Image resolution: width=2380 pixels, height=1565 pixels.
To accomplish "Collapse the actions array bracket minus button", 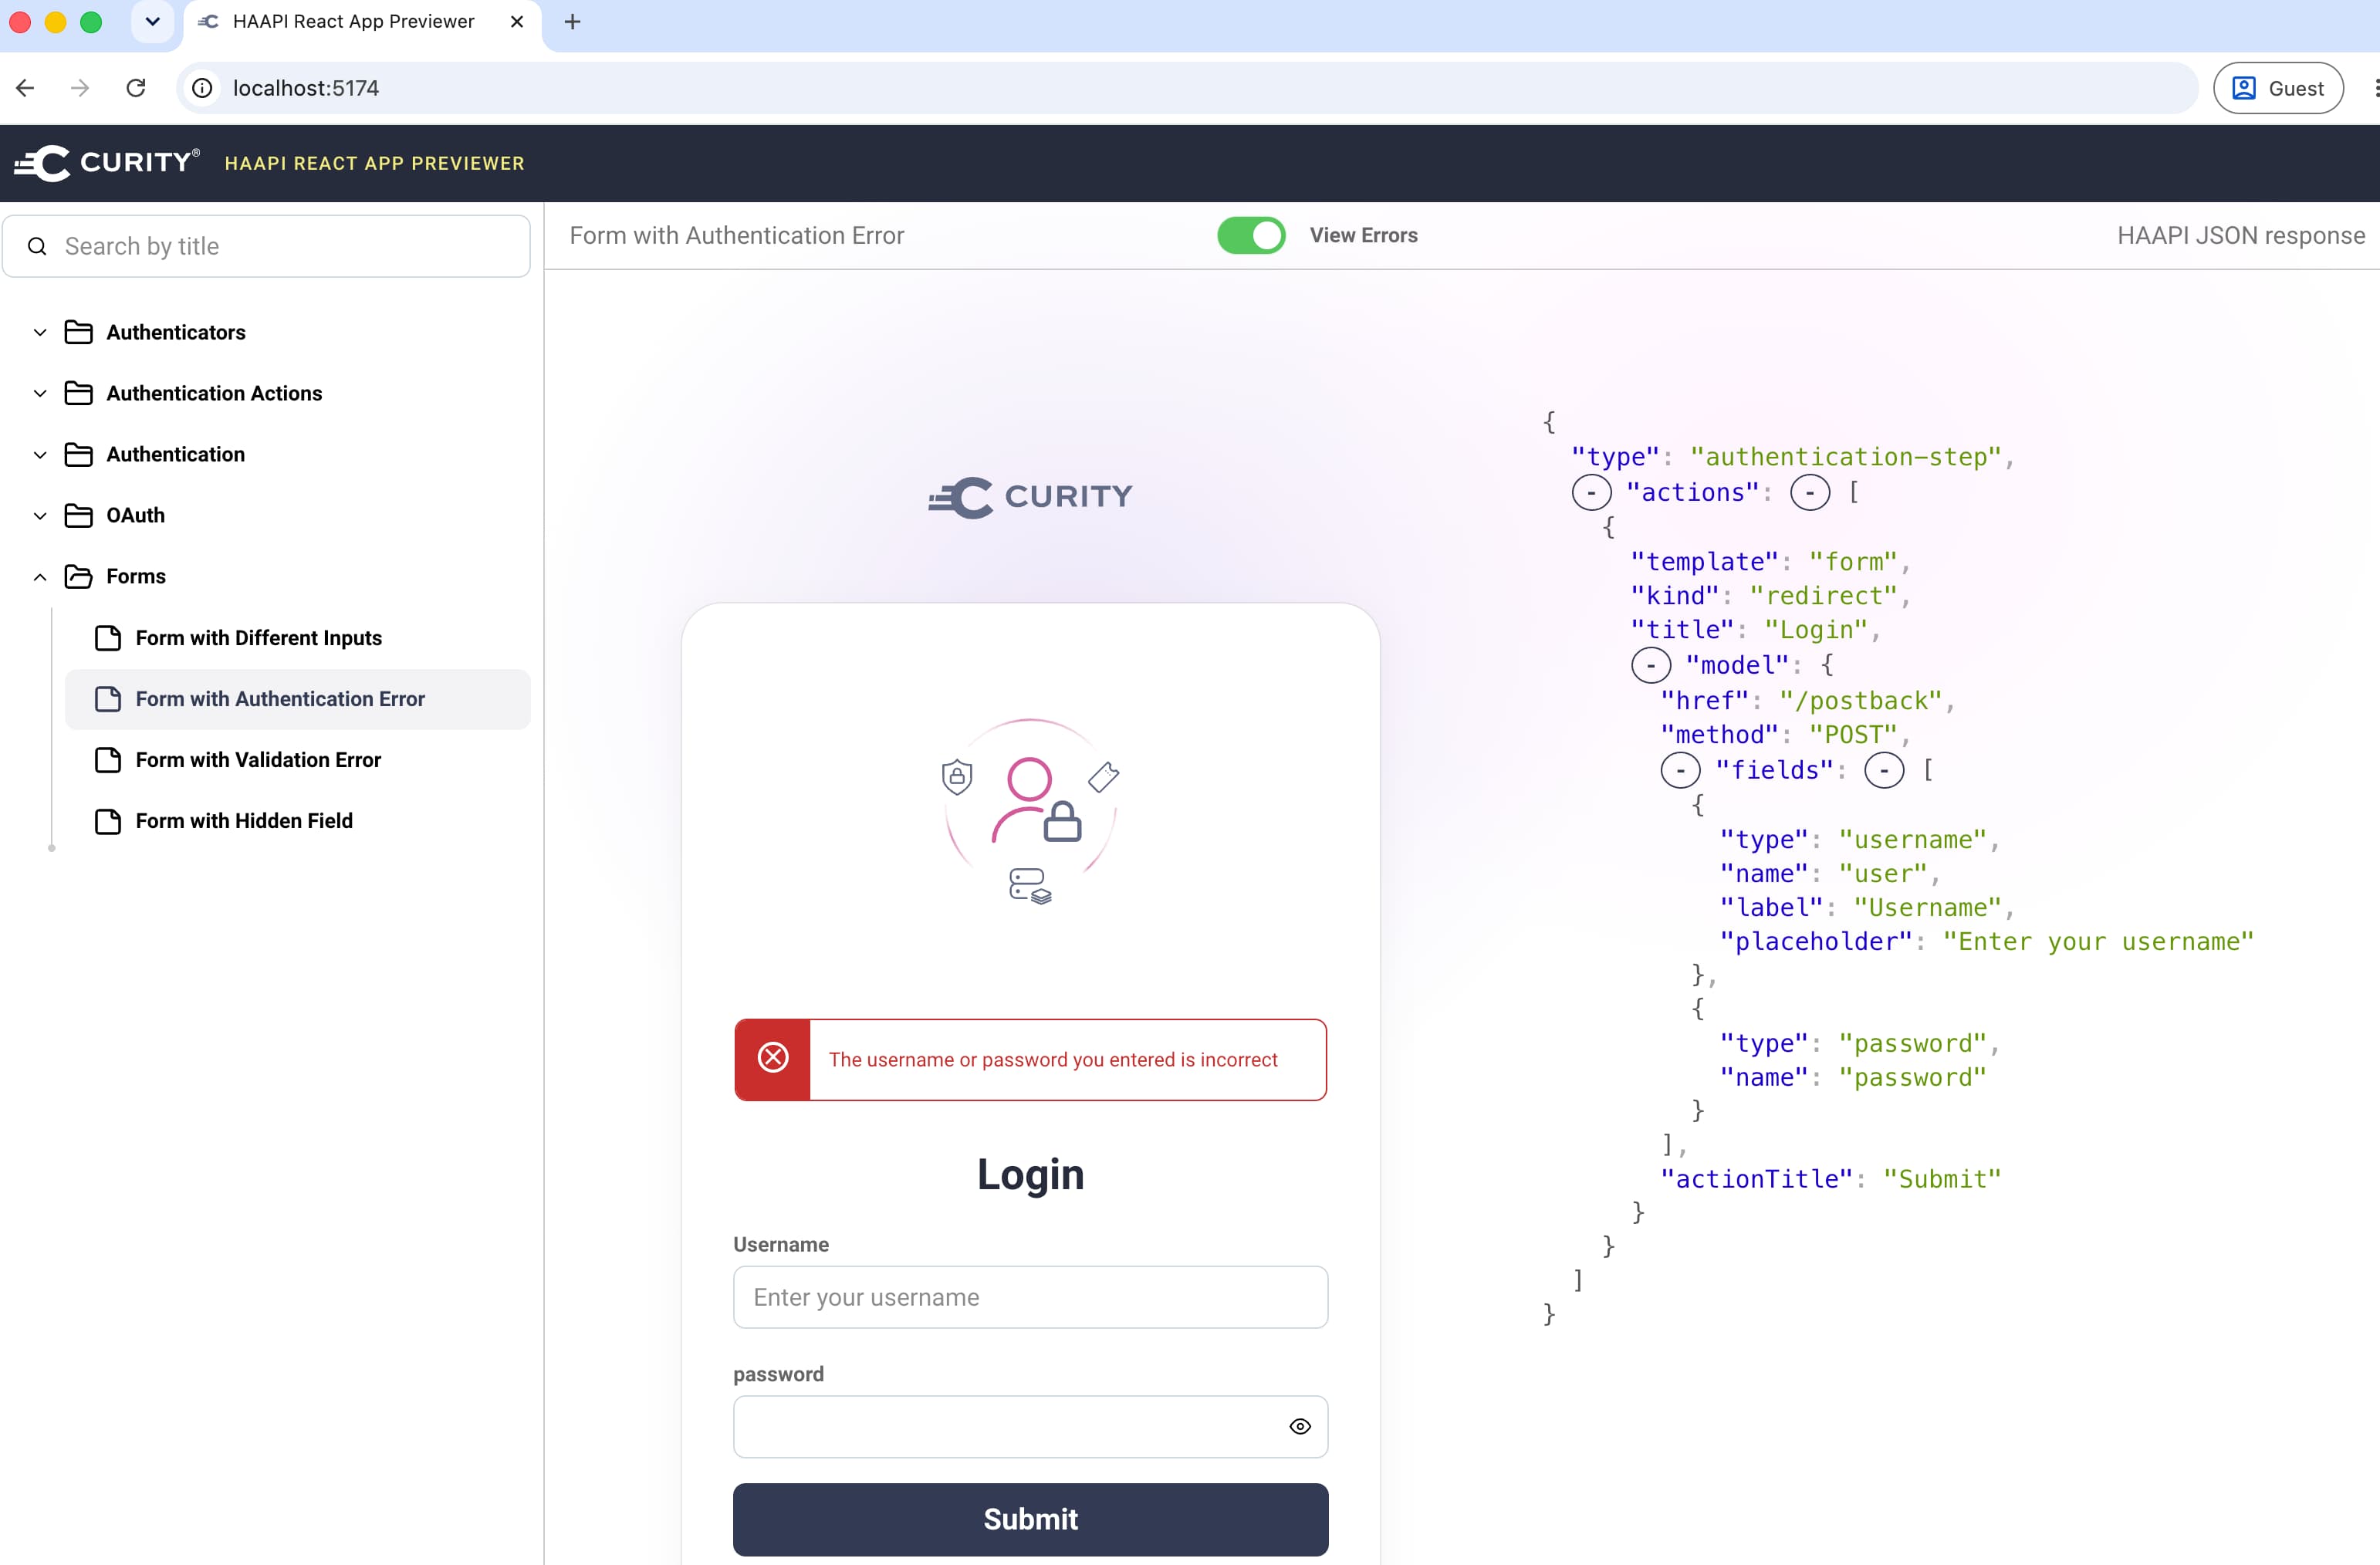I will 1809,492.
